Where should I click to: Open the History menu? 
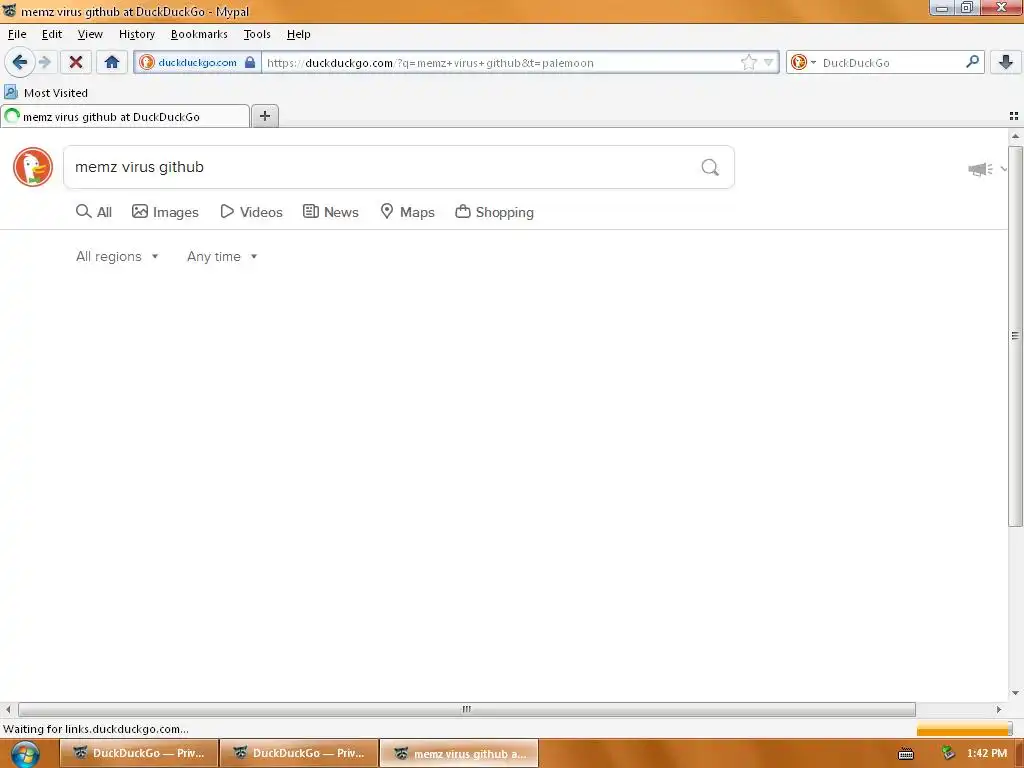coord(136,34)
